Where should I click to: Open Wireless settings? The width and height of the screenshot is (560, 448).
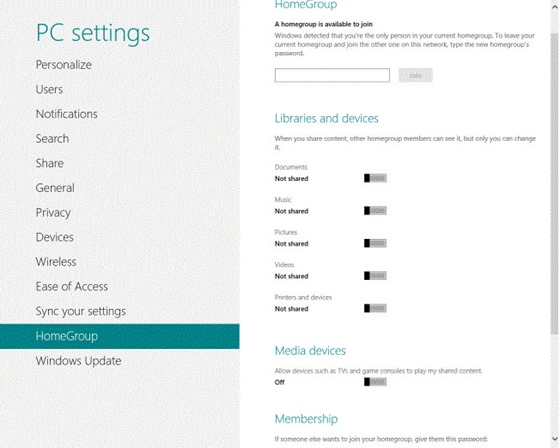coord(56,262)
